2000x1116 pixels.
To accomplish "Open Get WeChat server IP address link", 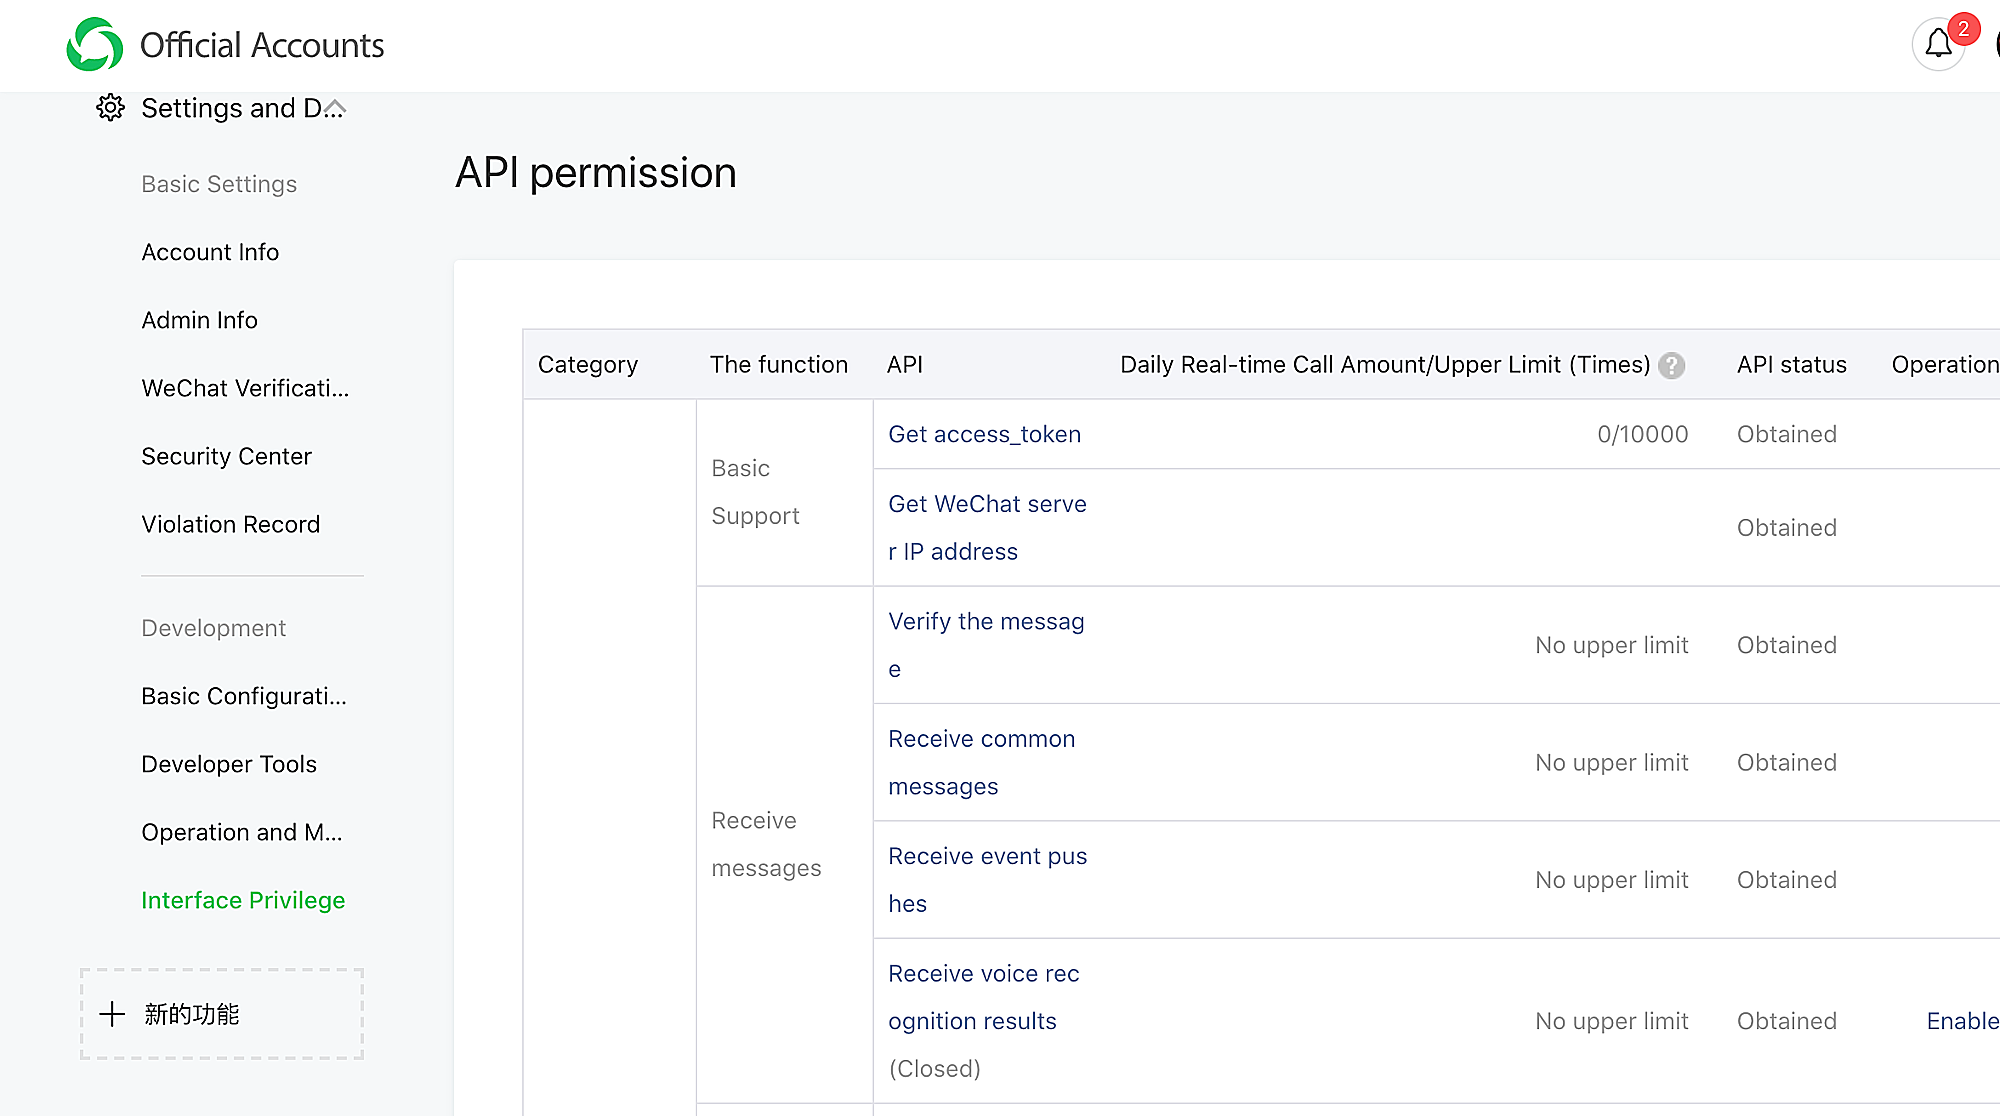I will tap(986, 527).
